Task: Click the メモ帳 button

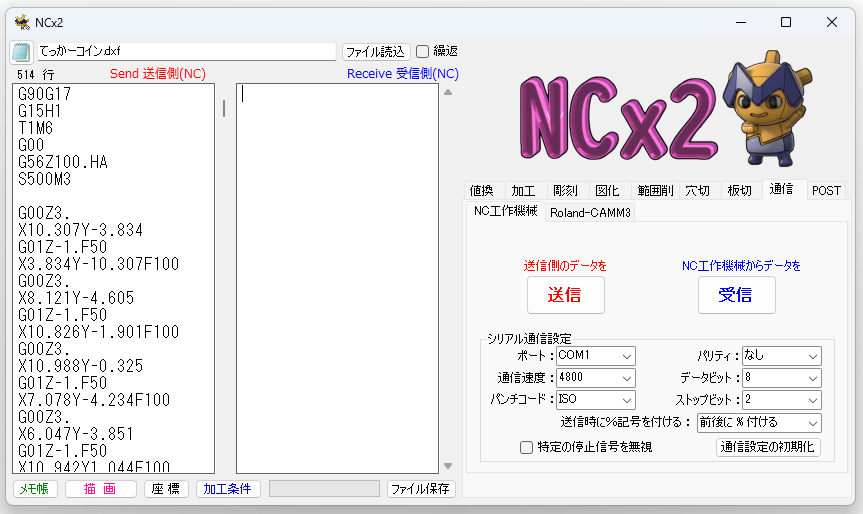Action: pos(35,489)
